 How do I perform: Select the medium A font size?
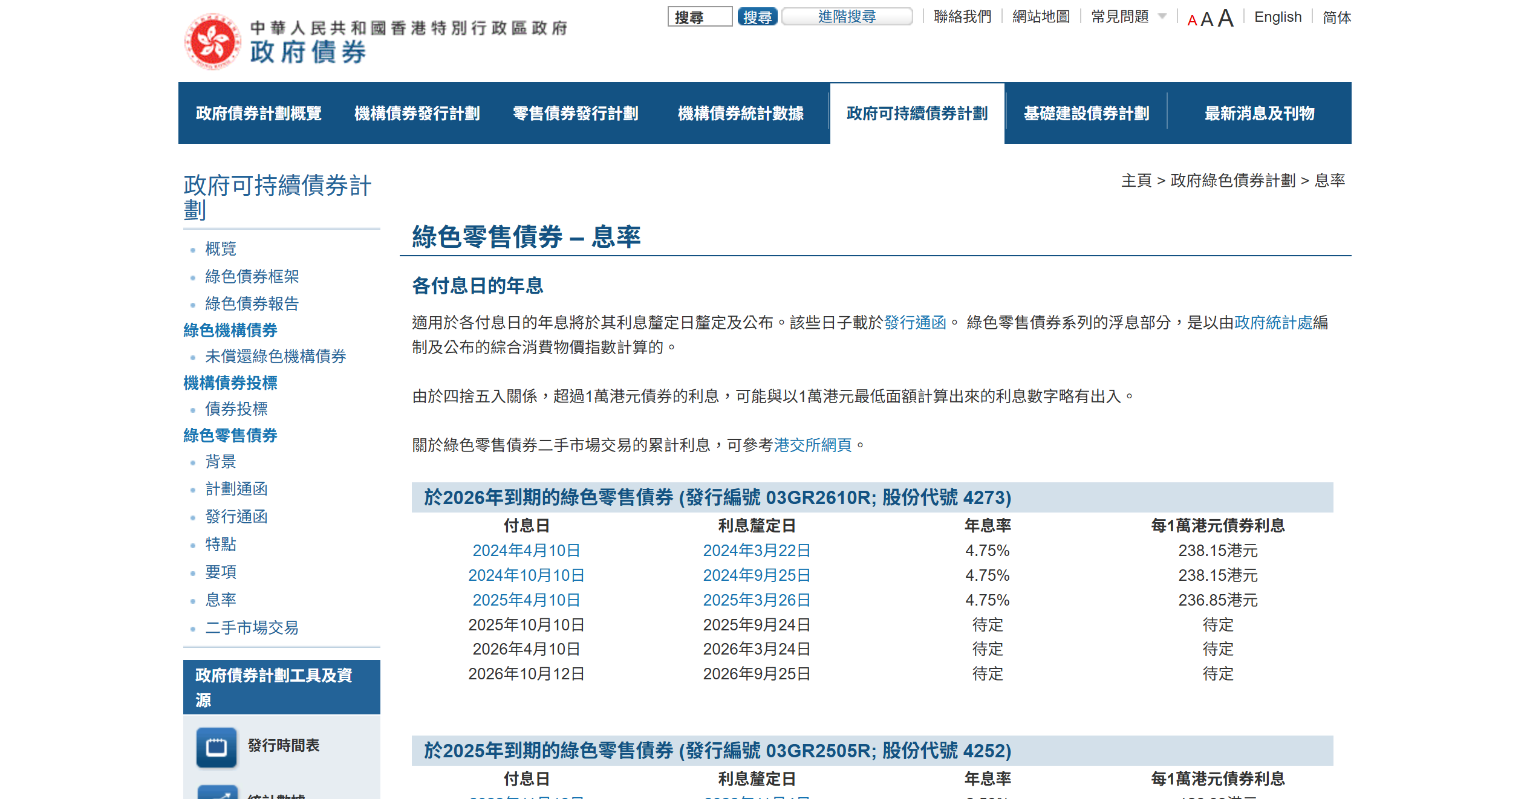(x=1207, y=19)
